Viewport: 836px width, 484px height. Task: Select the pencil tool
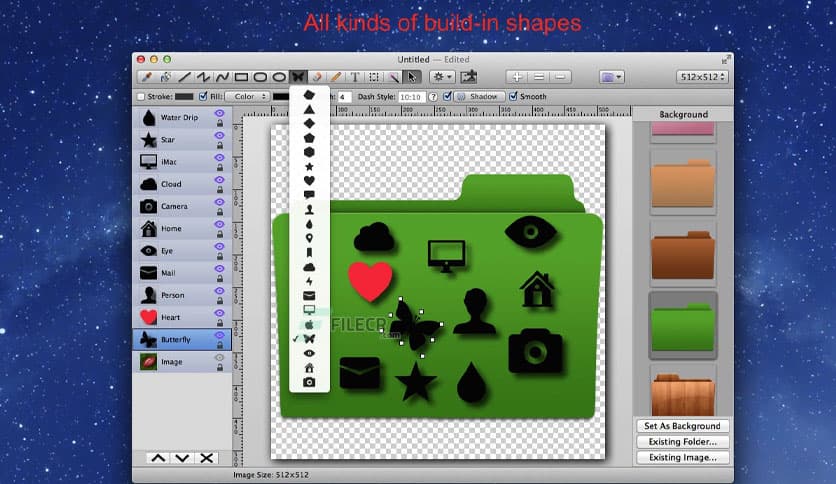(x=335, y=77)
